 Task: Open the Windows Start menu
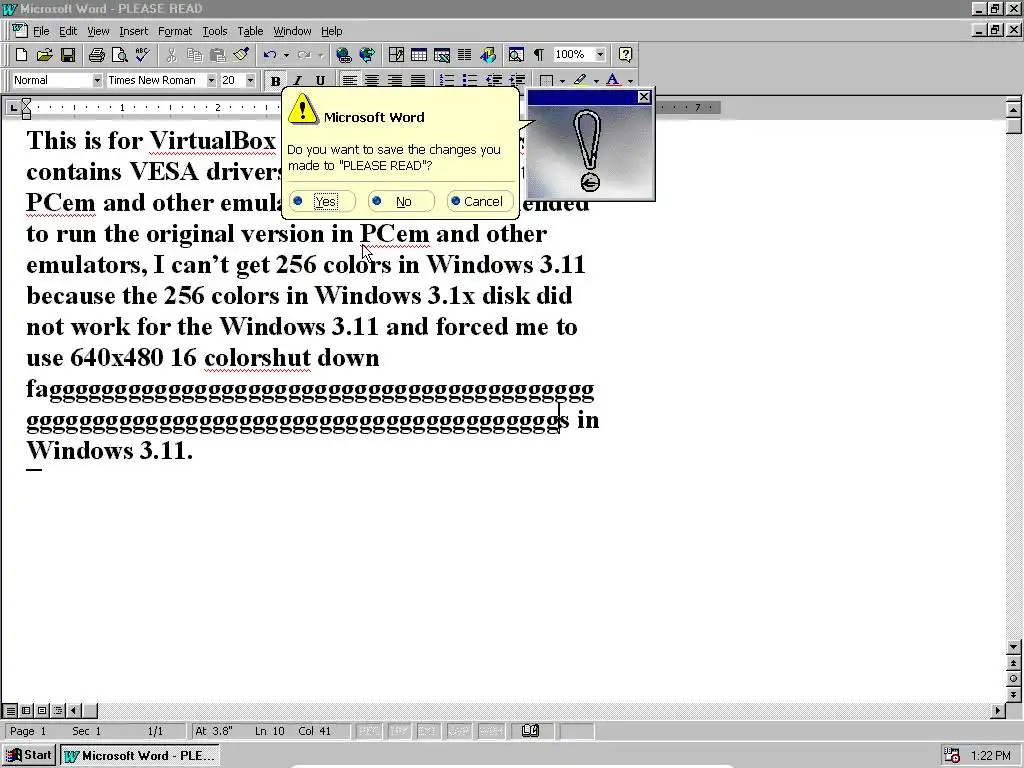coord(28,756)
